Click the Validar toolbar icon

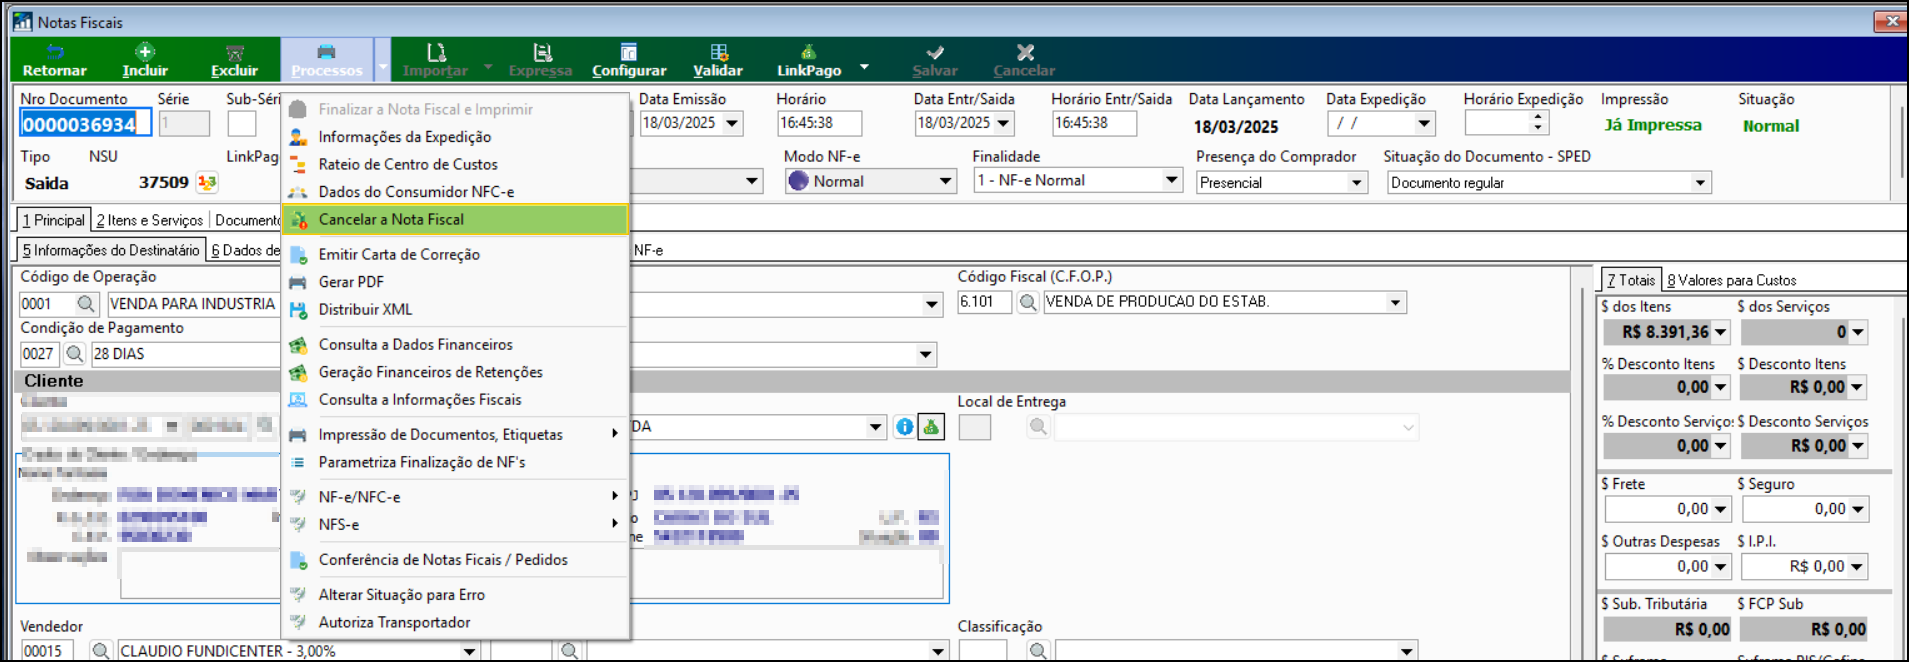pyautogui.click(x=718, y=60)
